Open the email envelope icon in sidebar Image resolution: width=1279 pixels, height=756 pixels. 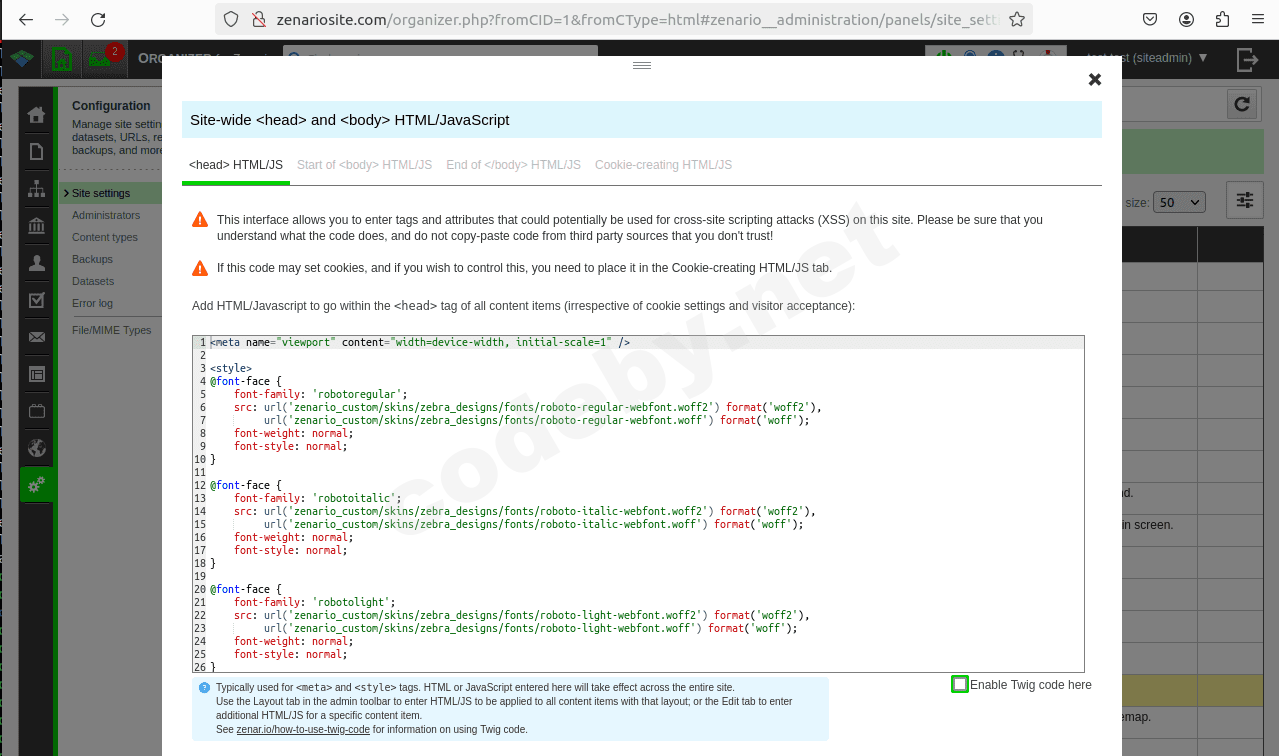click(x=37, y=337)
